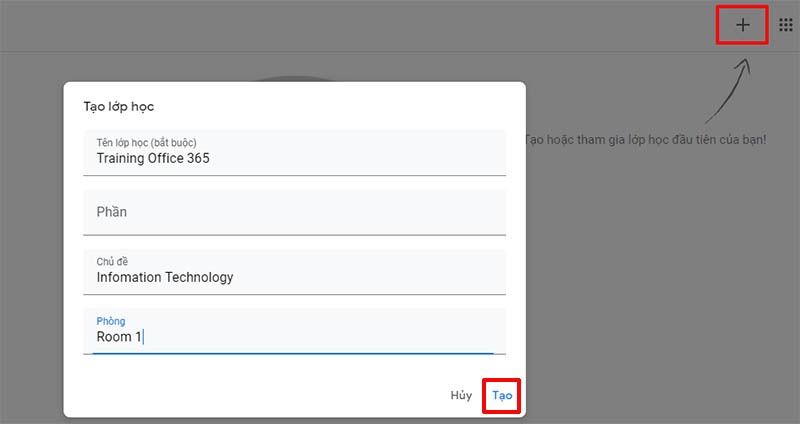The width and height of the screenshot is (800, 424).
Task: Click the 'Room 1' entry text
Action: pyautogui.click(x=119, y=337)
